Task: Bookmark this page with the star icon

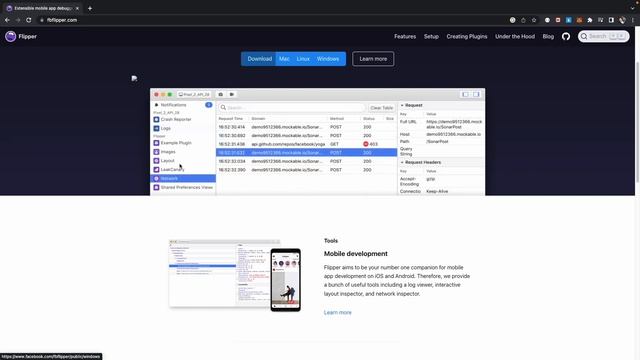Action: click(534, 20)
